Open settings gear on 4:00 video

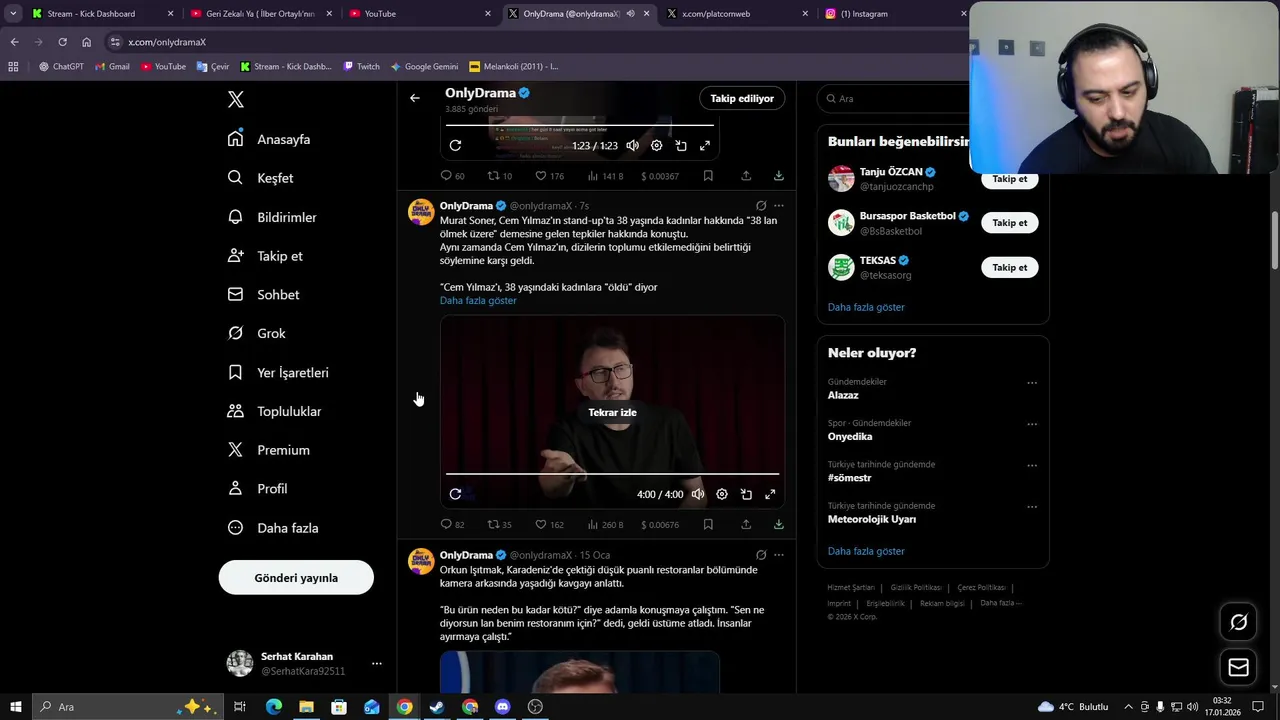pos(722,494)
